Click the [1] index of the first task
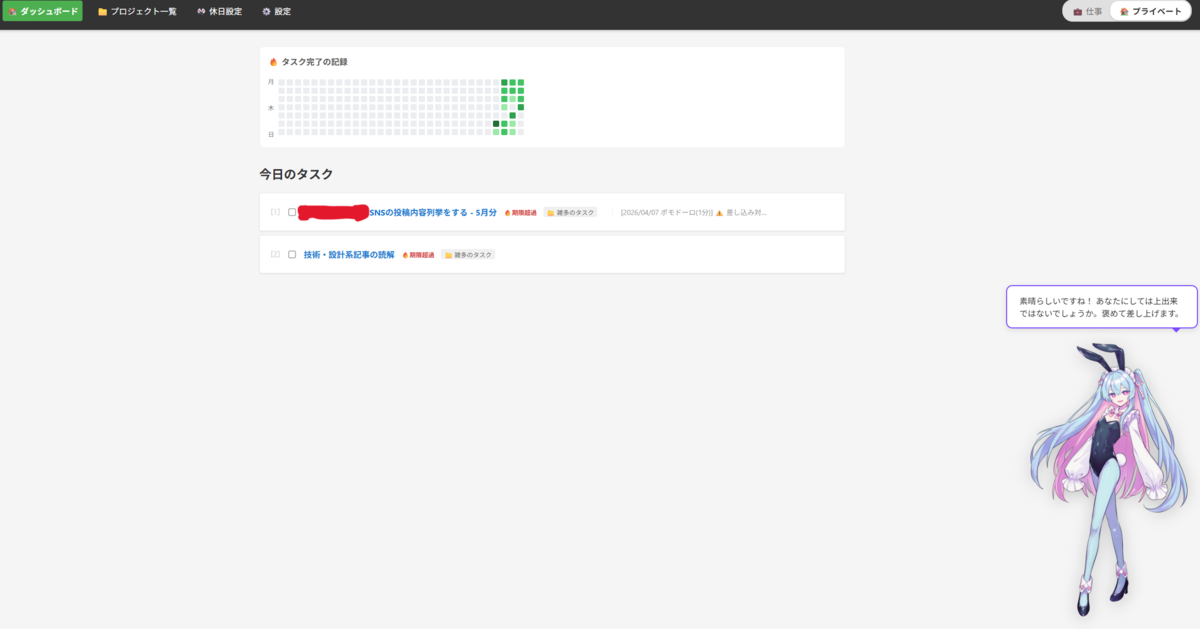1200x629 pixels. pos(275,212)
